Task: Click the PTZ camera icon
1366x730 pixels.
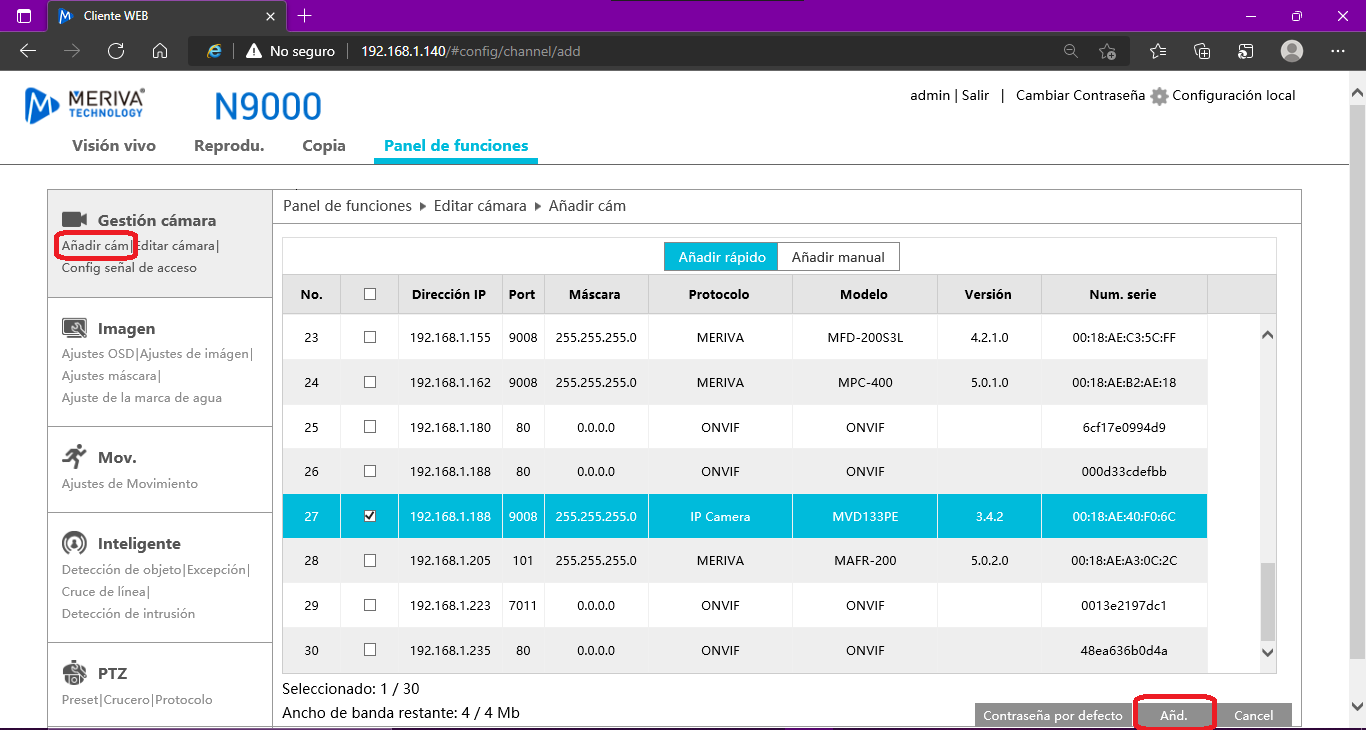Action: 75,673
